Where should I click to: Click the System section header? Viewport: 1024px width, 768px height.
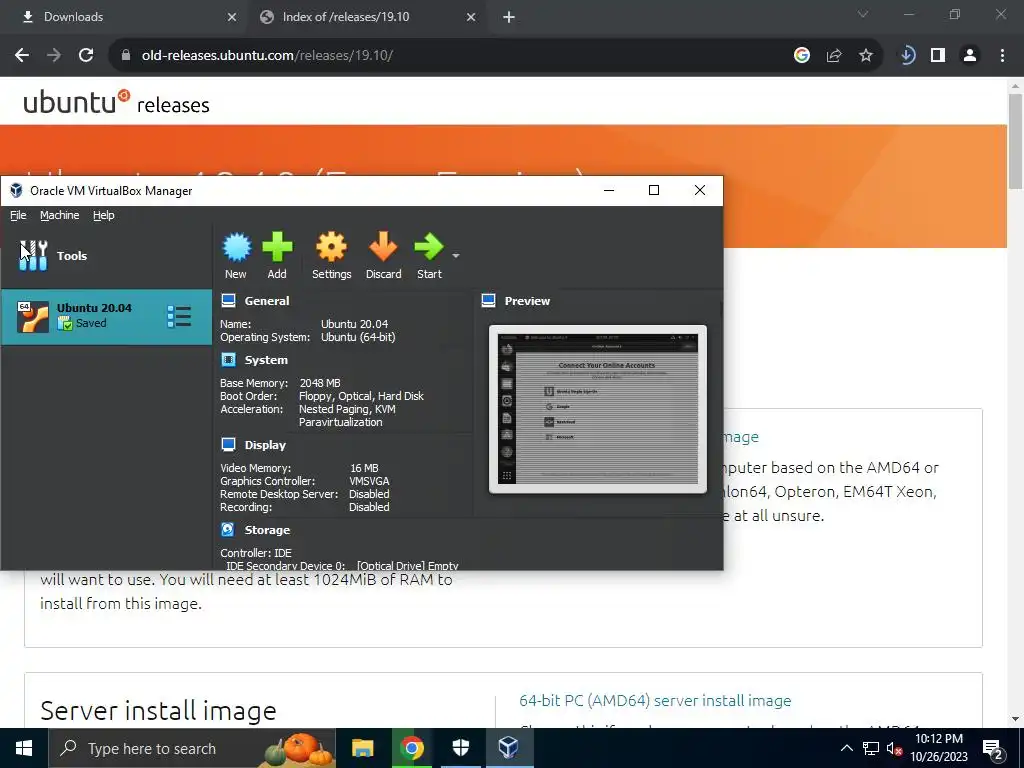point(266,360)
